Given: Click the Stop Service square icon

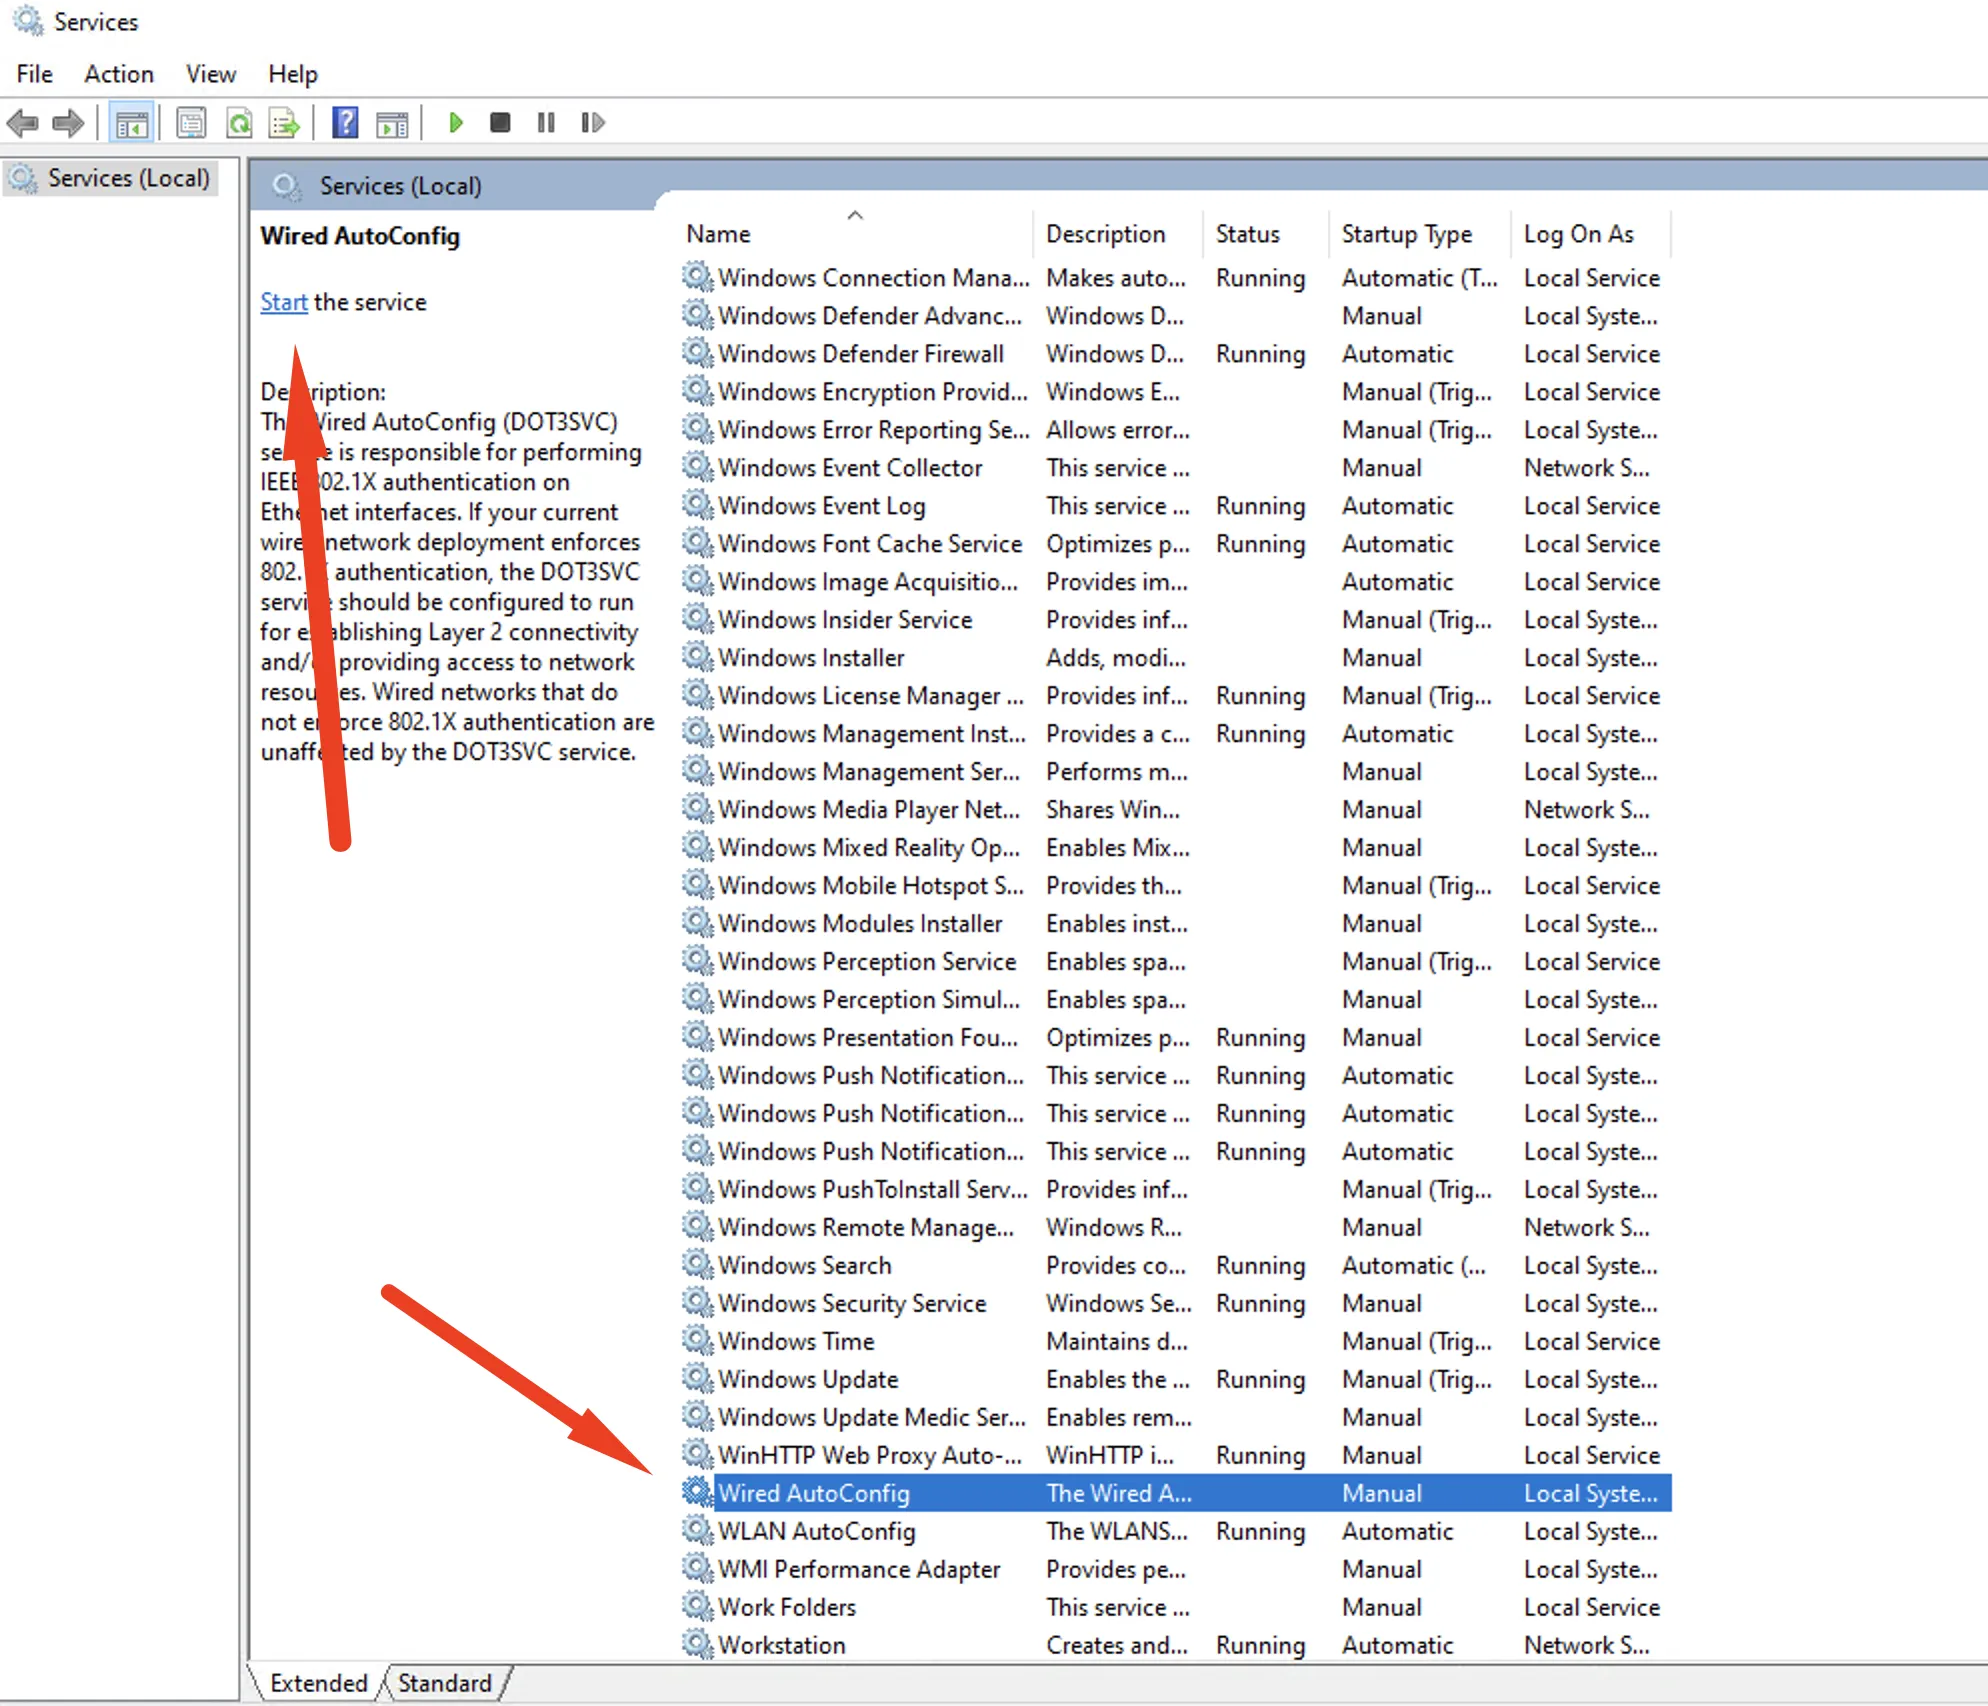Looking at the screenshot, I should tap(500, 123).
